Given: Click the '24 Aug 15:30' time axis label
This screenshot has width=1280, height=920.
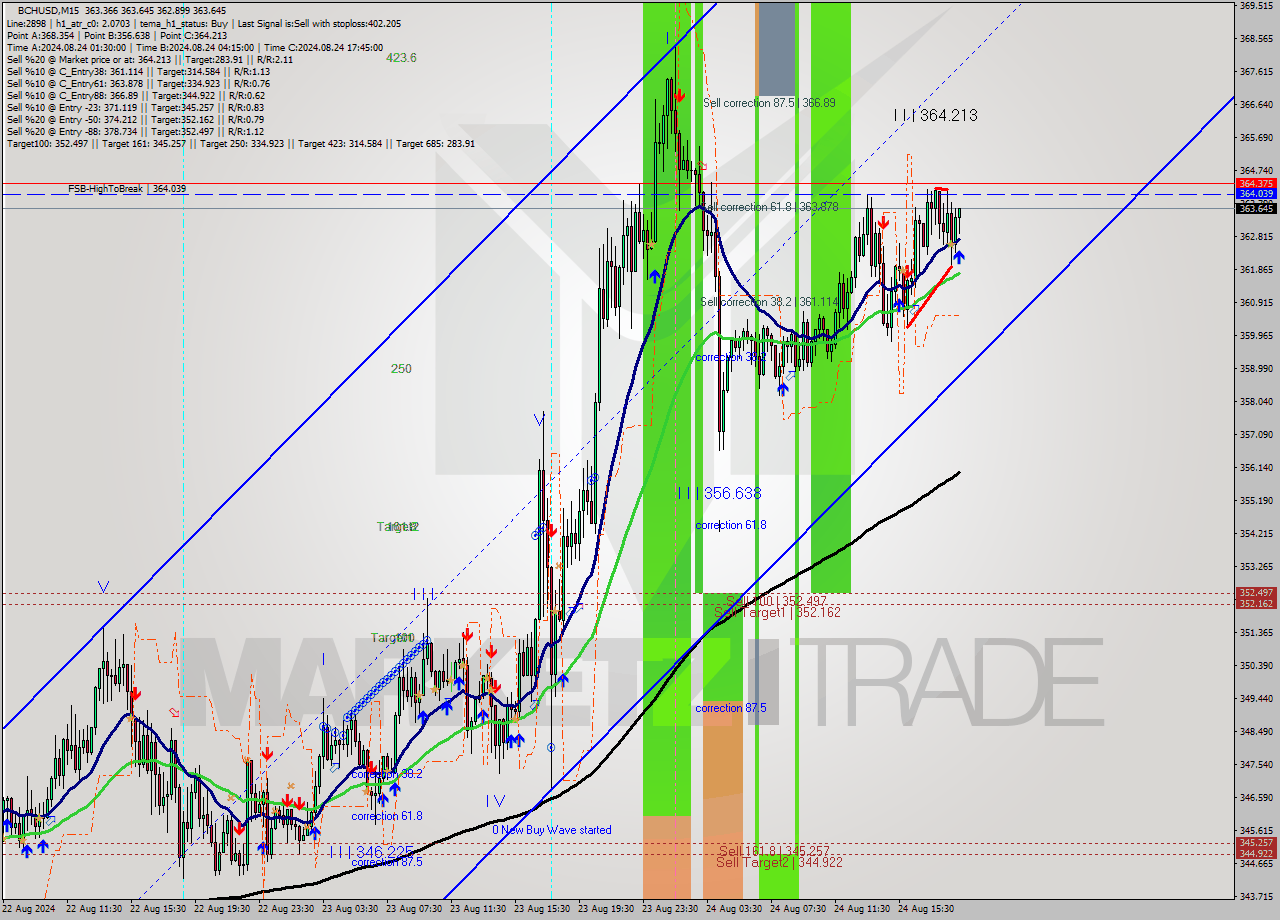Looking at the screenshot, I should (928, 909).
